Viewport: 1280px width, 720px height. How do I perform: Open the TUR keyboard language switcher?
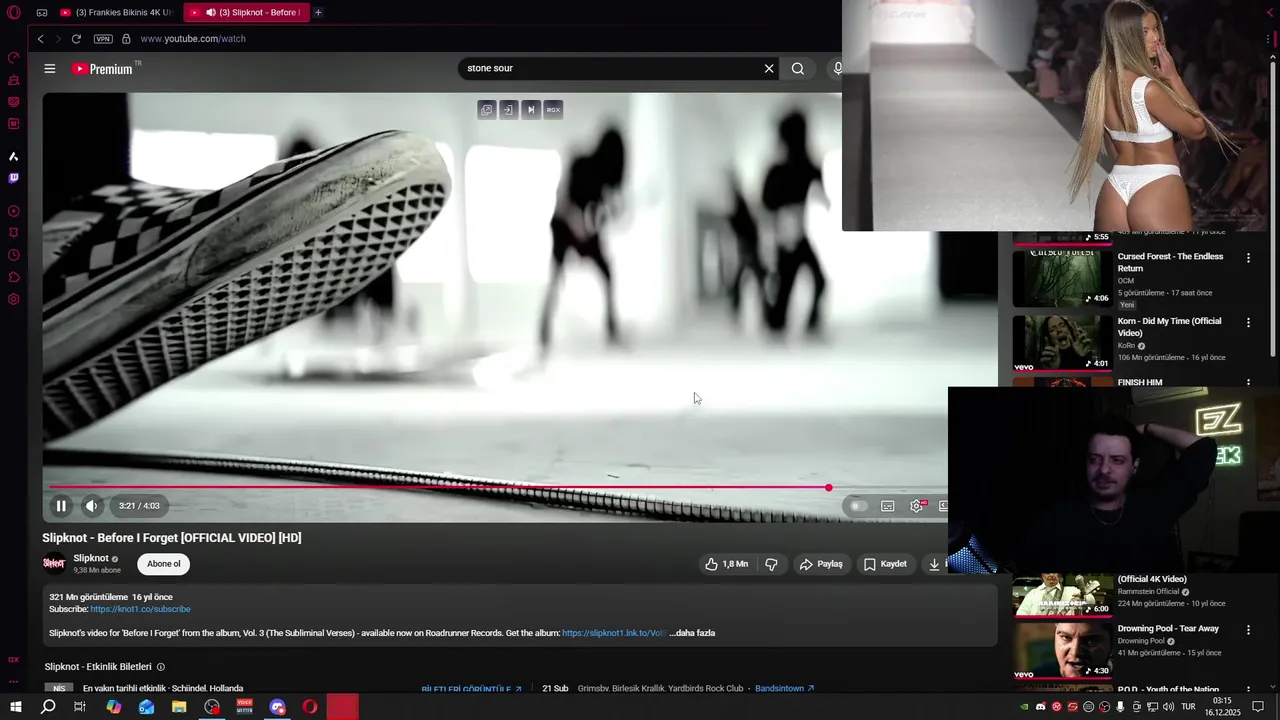pos(1188,707)
